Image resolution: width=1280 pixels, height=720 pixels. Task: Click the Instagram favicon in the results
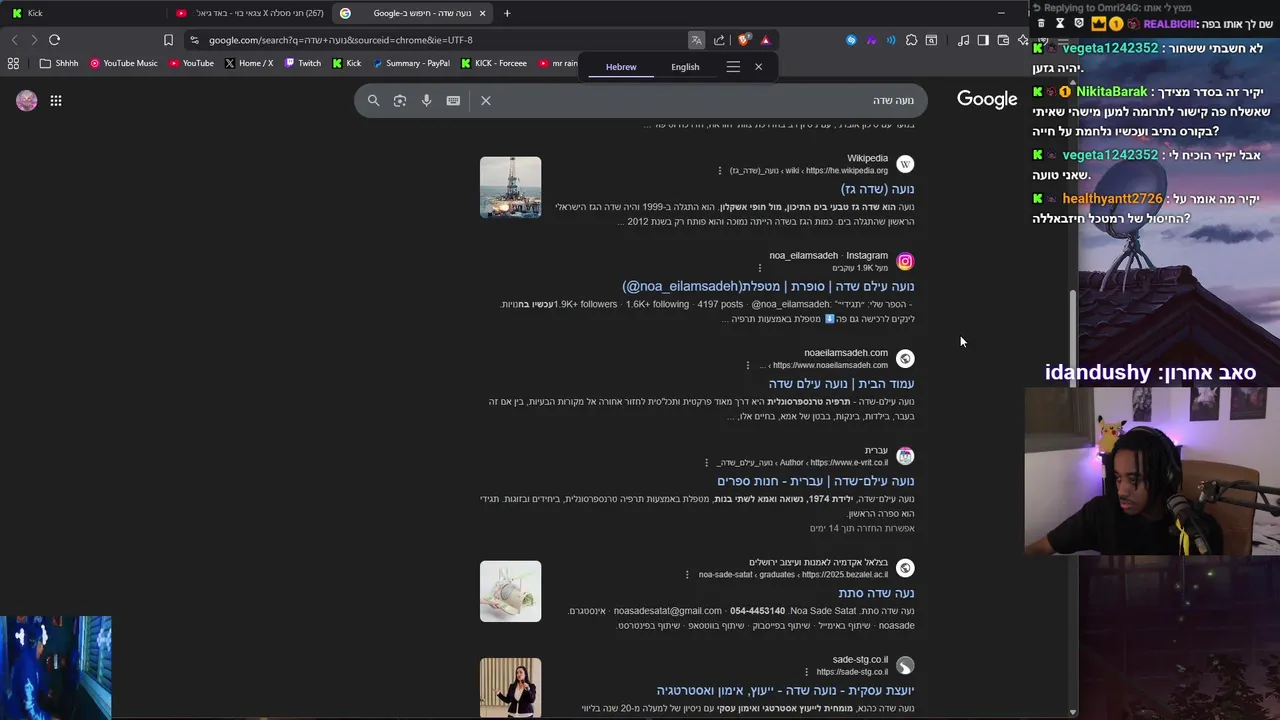coord(905,261)
